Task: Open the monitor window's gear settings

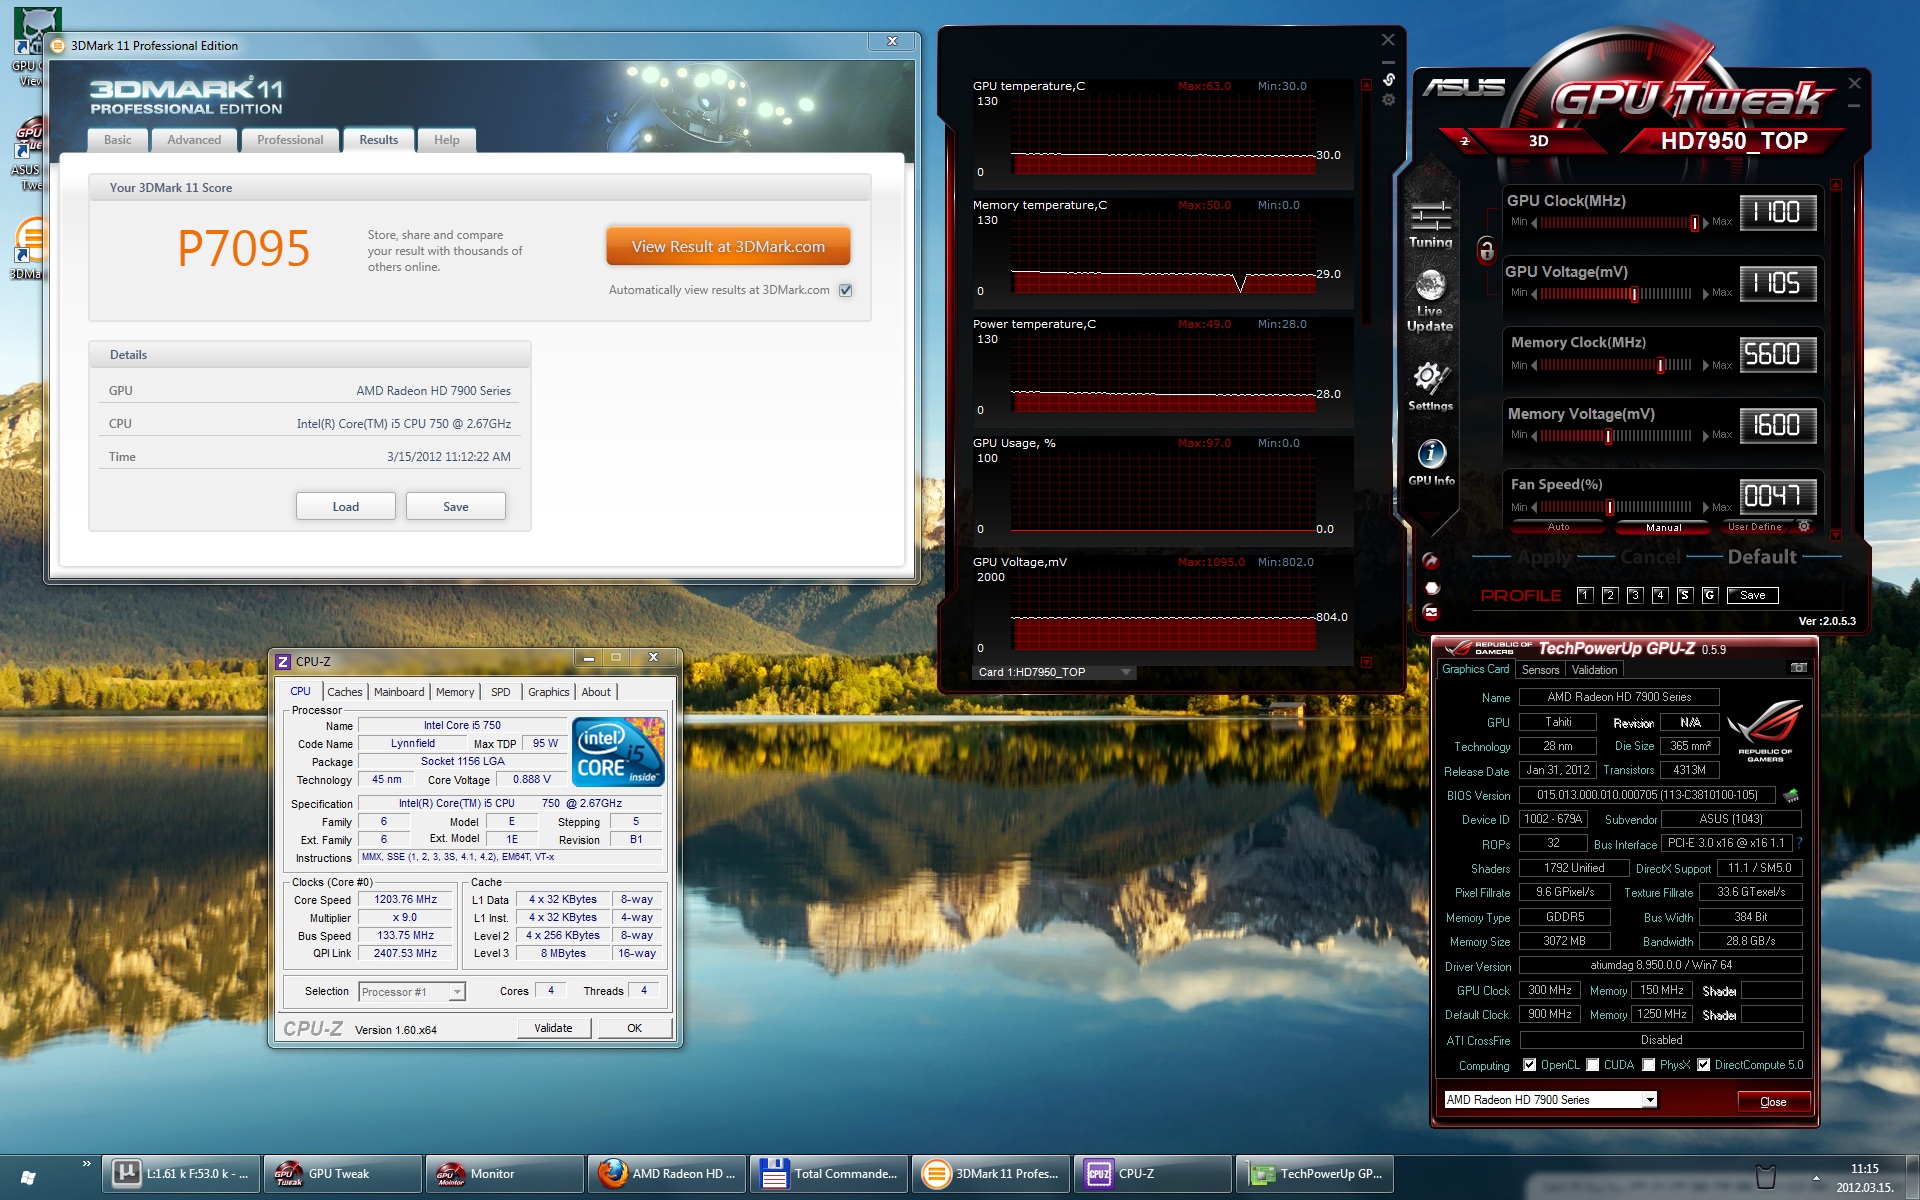Action: 1388,100
